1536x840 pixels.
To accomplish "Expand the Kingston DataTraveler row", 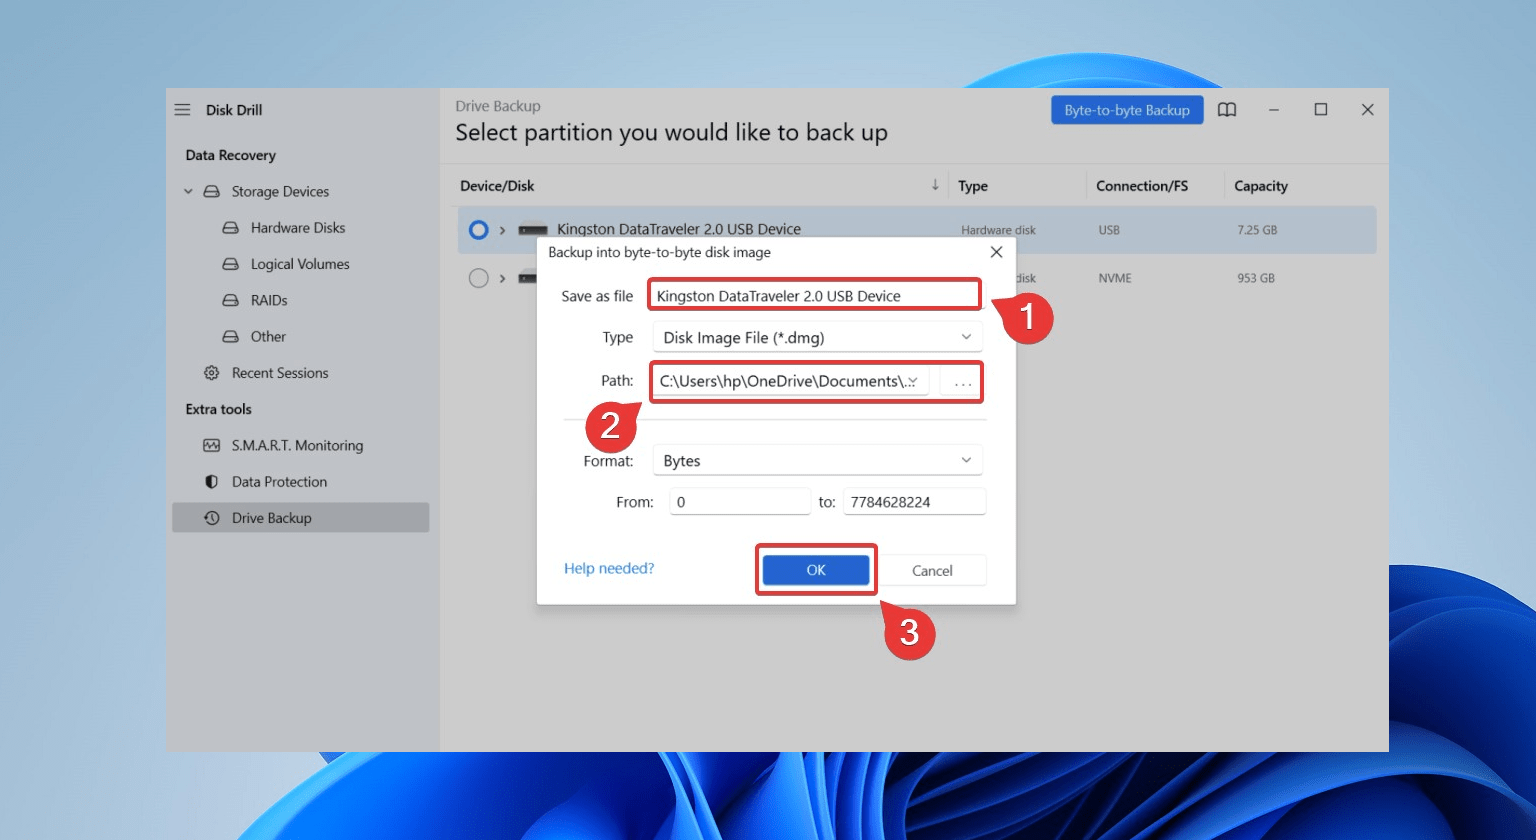I will point(502,230).
